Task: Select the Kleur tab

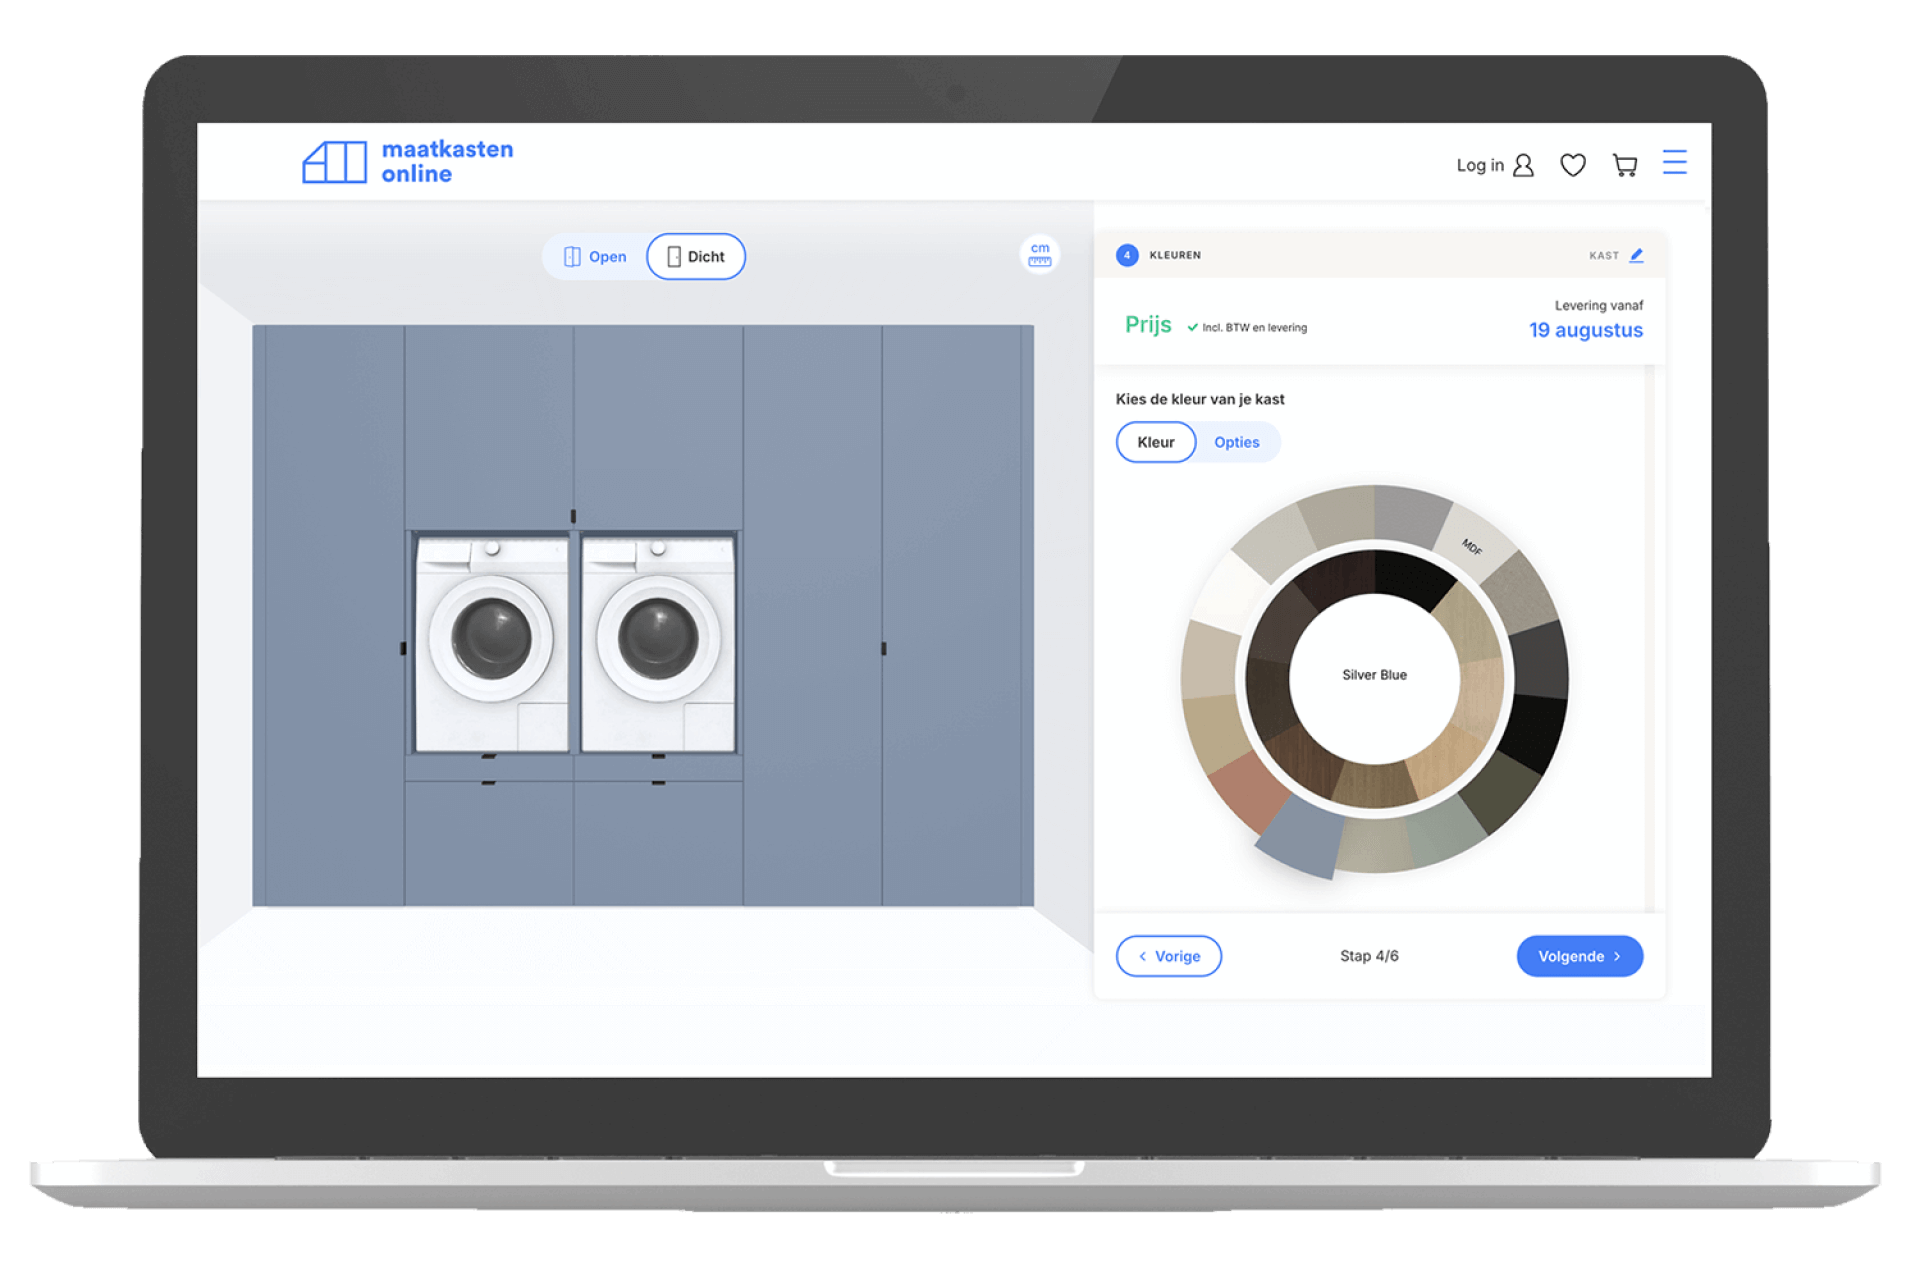Action: (1155, 442)
